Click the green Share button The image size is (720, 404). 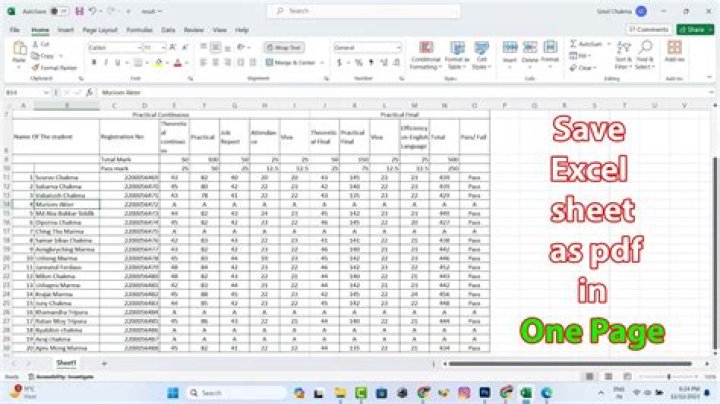point(695,29)
